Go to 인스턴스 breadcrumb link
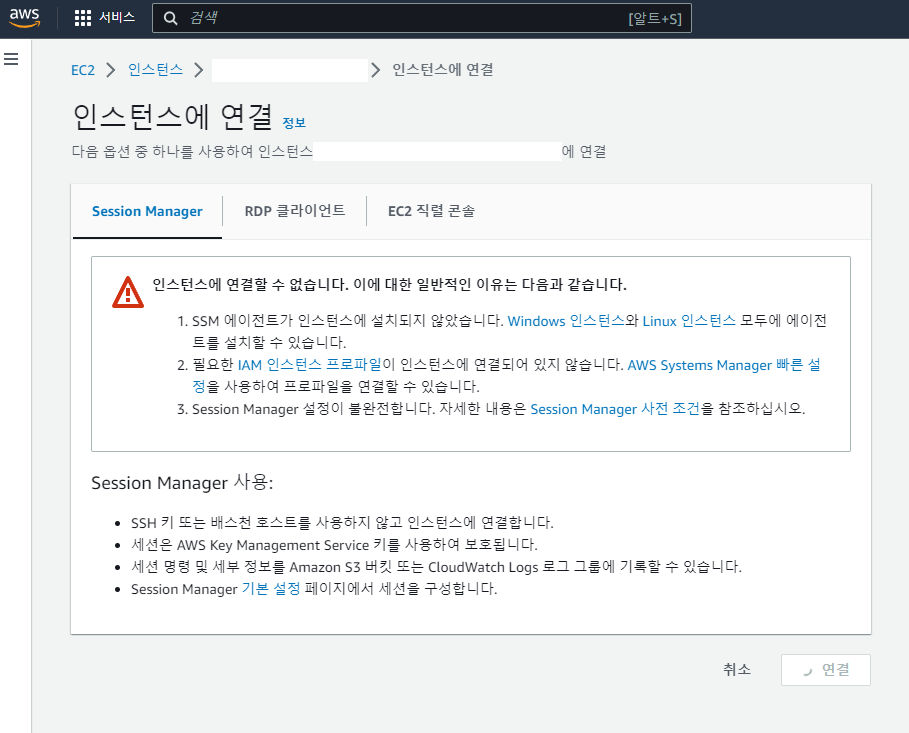 click(x=155, y=70)
